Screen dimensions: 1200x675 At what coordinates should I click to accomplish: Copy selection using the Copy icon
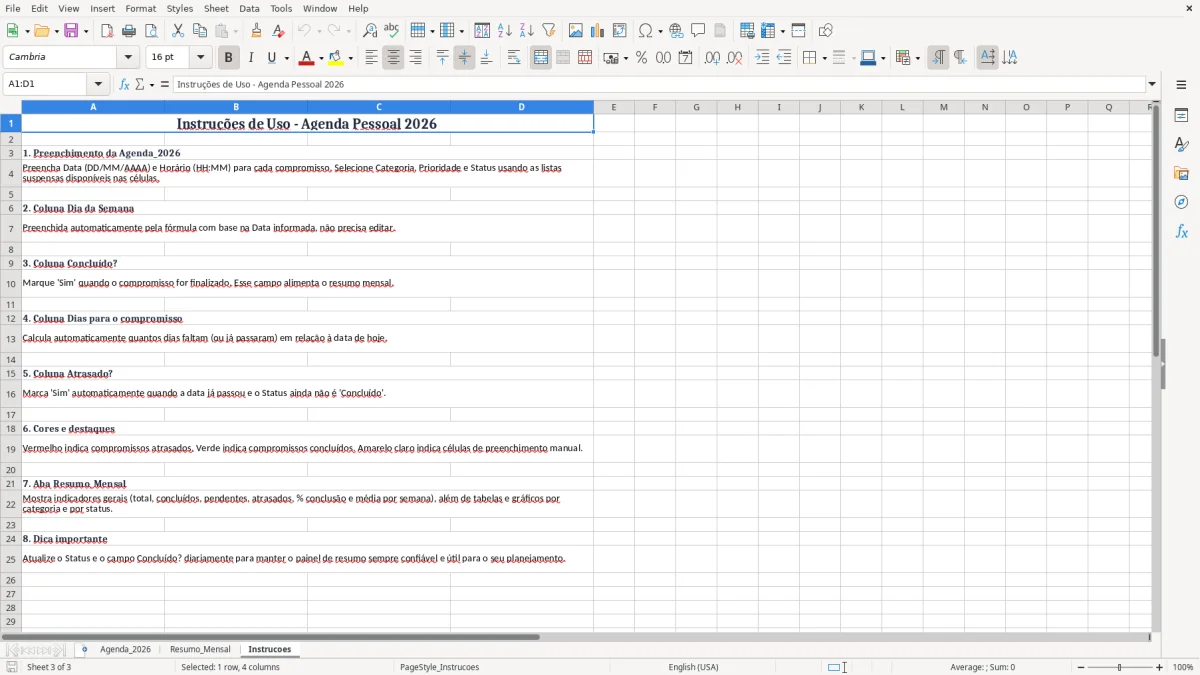(200, 31)
